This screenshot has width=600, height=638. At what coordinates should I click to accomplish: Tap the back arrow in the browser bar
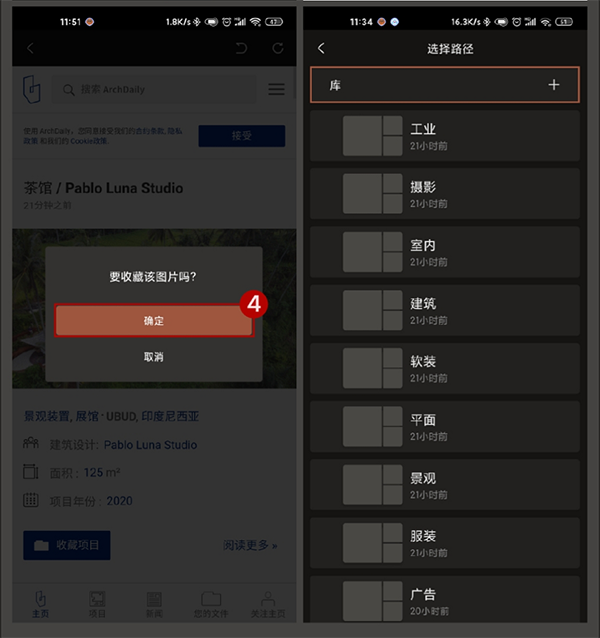pos(30,48)
